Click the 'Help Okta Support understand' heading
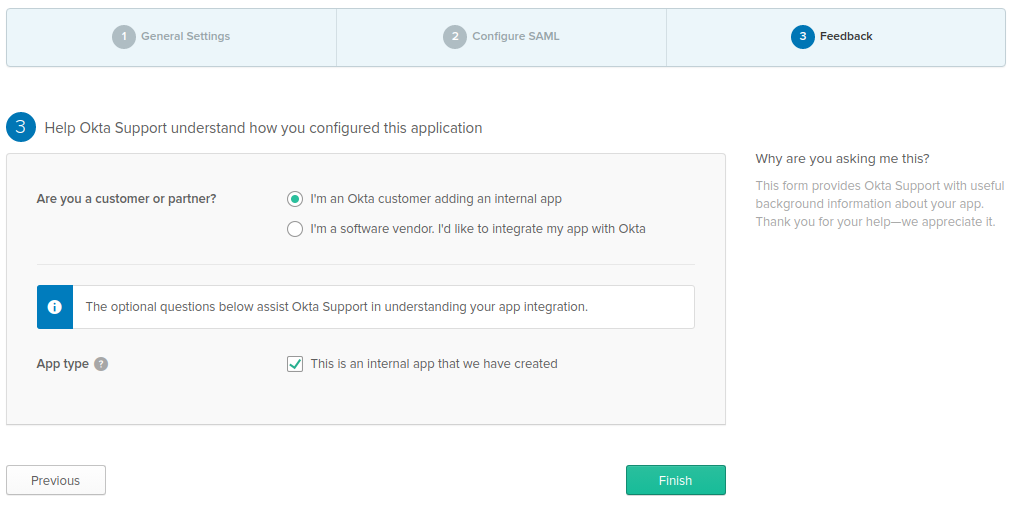Screen dimensions: 1013x520 263,128
